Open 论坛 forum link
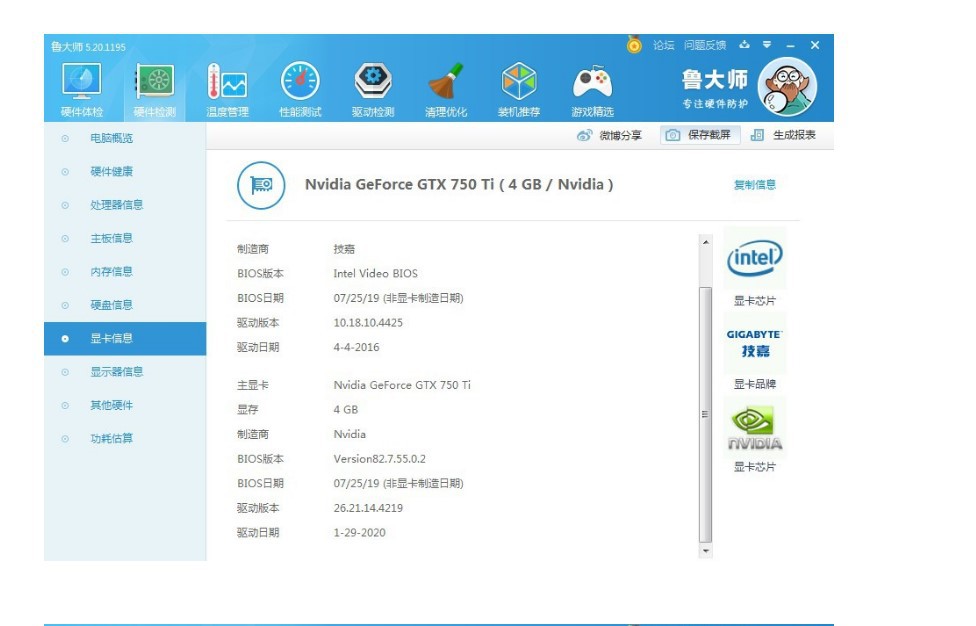976x626 pixels. [x=664, y=45]
